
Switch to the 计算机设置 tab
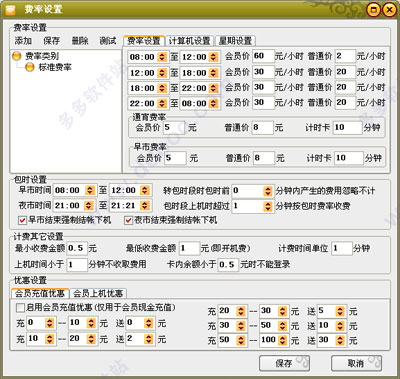tap(189, 41)
